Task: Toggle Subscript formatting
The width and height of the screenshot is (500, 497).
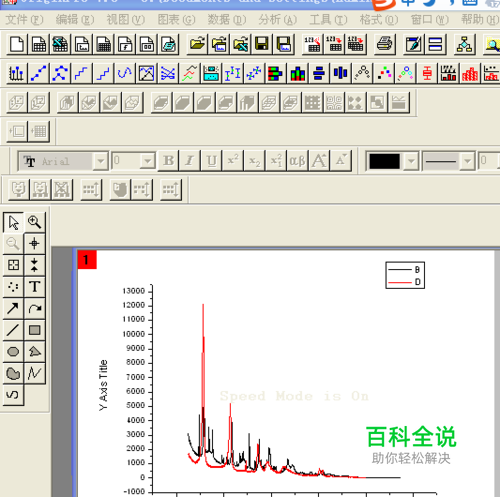Action: tap(255, 161)
